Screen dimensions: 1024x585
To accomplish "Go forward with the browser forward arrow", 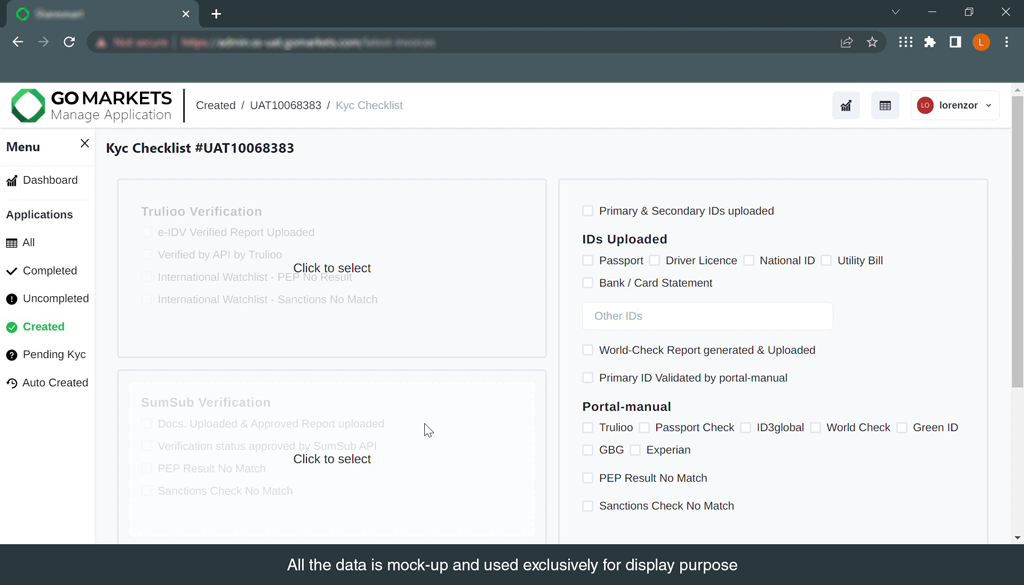I will pos(43,42).
